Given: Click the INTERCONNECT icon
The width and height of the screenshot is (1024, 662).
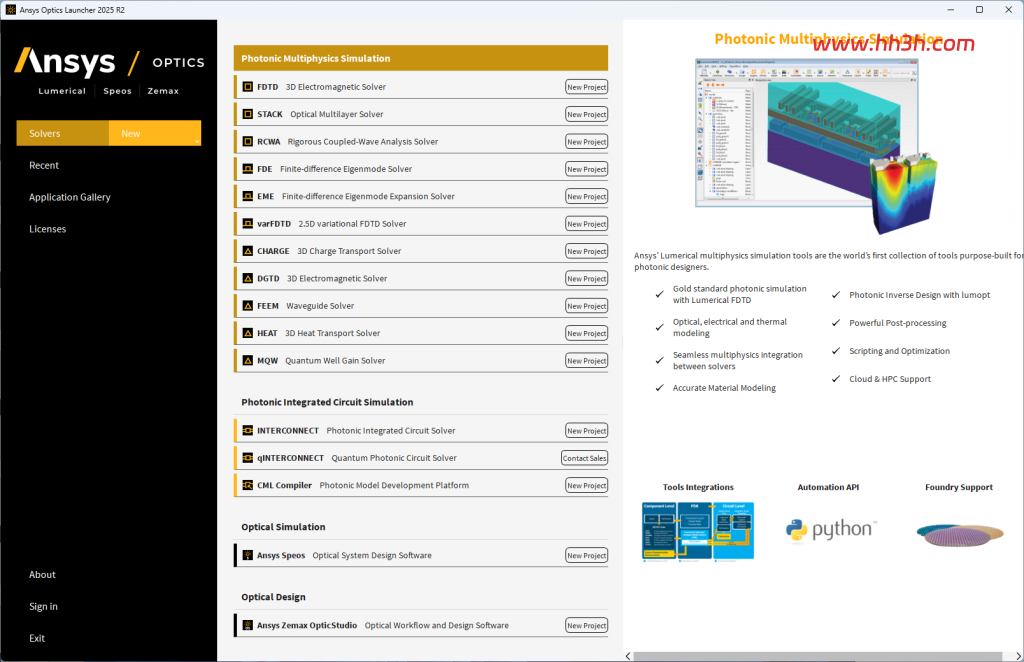Looking at the screenshot, I should [x=248, y=431].
